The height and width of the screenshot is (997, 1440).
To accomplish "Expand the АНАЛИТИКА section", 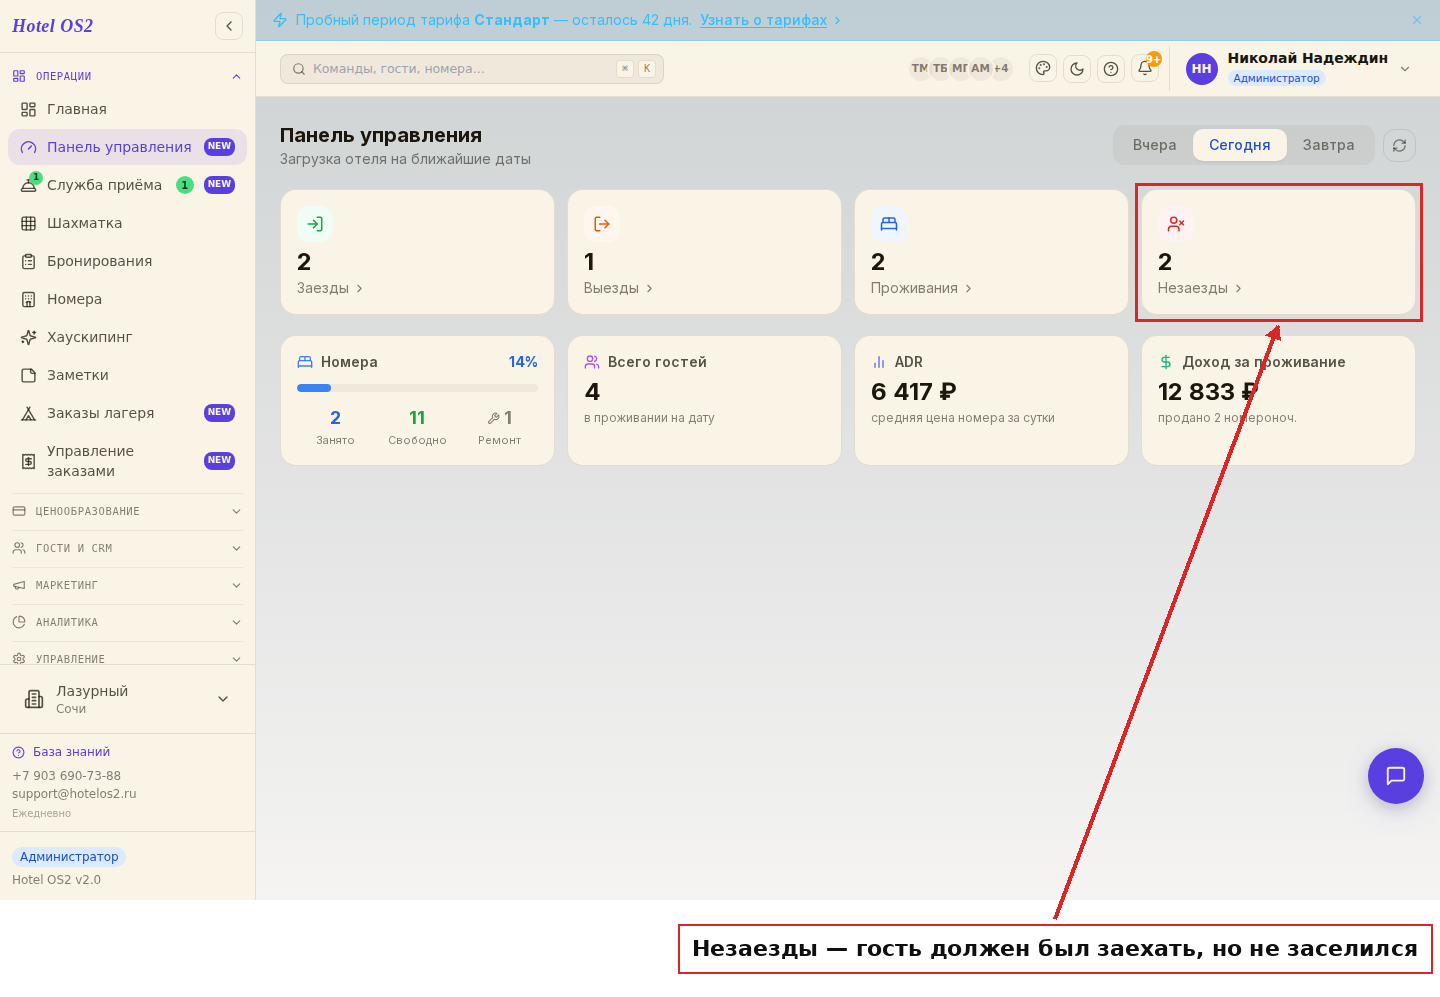I will [127, 622].
